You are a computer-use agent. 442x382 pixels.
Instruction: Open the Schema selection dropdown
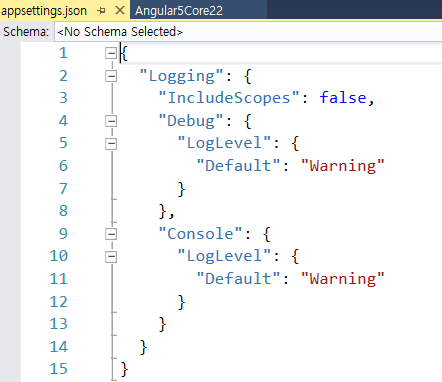tap(248, 32)
